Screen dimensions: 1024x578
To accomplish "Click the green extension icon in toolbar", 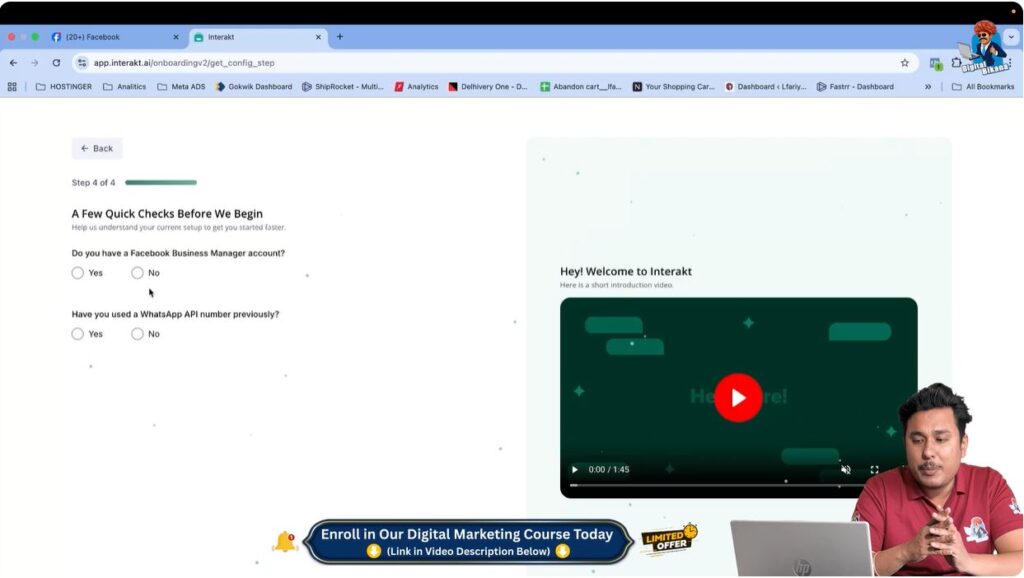I will point(936,63).
